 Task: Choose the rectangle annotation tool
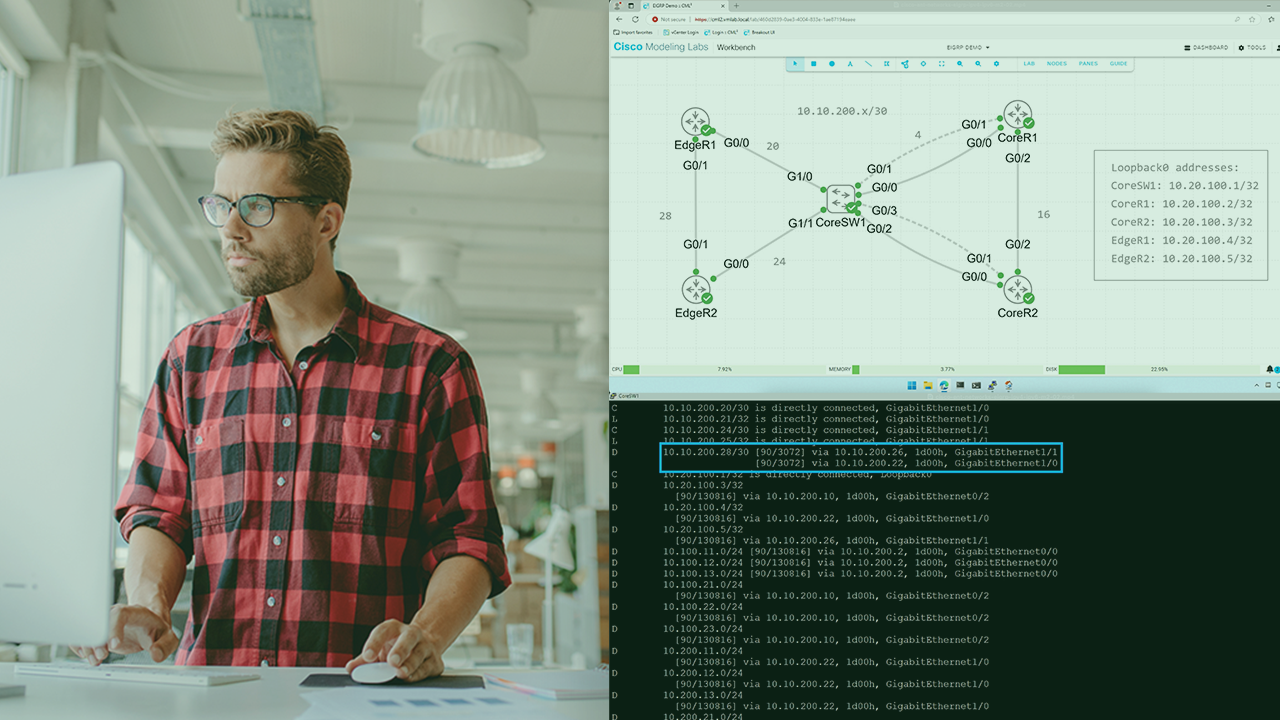click(814, 64)
